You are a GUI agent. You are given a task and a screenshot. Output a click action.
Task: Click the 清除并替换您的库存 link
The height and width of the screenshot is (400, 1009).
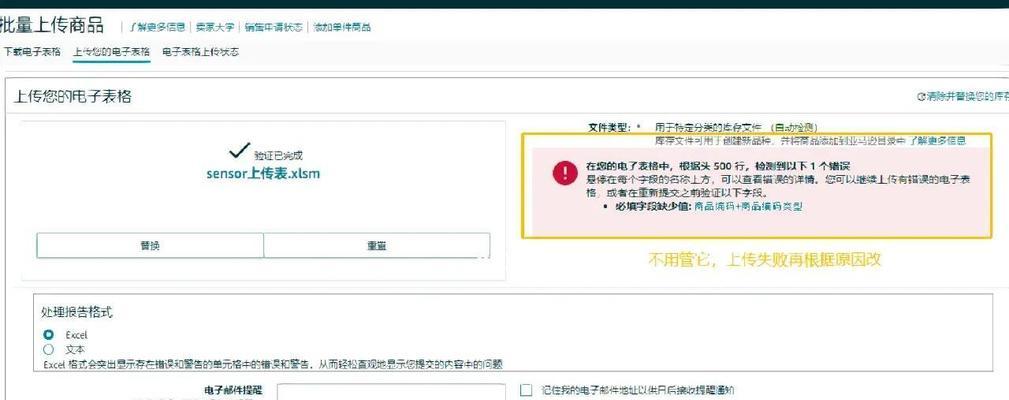click(x=967, y=96)
